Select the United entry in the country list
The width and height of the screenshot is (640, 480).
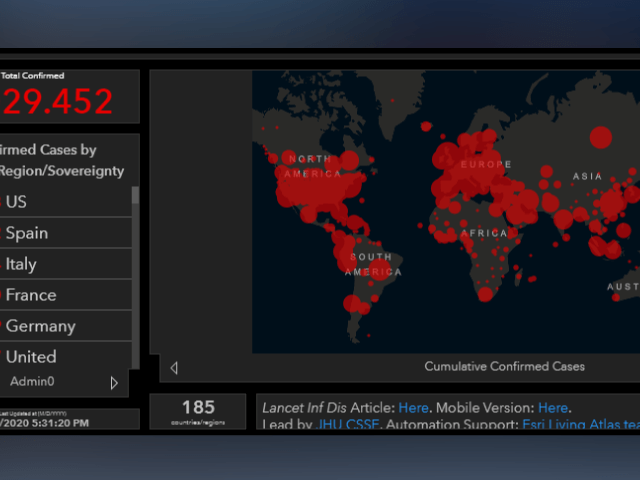coord(60,356)
